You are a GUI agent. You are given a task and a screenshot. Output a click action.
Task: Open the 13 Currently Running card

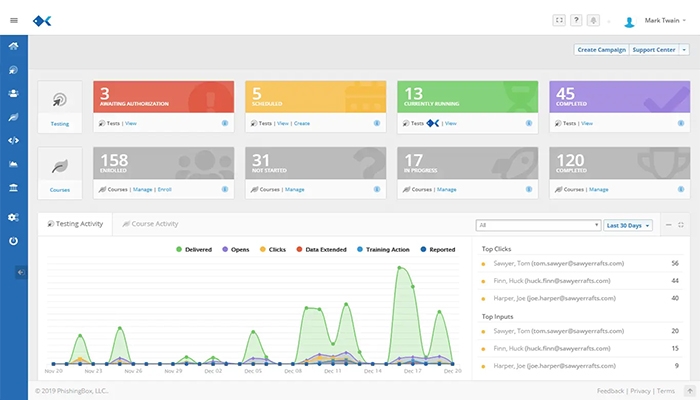[x=467, y=97]
